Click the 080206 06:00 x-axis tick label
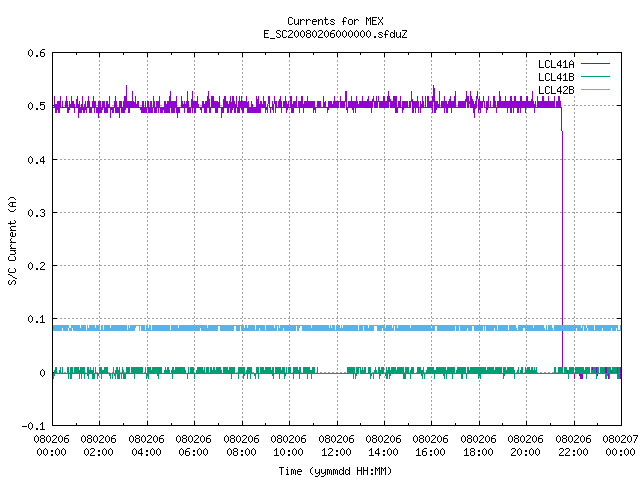640x480 pixels. click(x=193, y=446)
